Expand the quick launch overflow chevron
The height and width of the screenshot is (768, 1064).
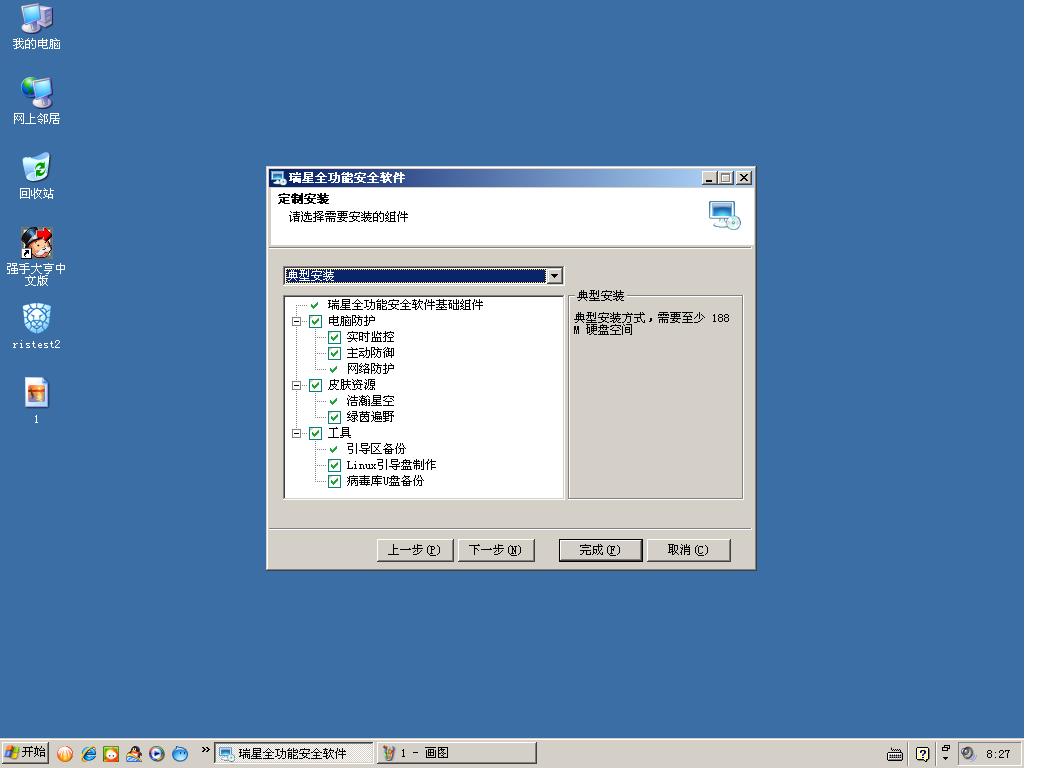pyautogui.click(x=205, y=749)
